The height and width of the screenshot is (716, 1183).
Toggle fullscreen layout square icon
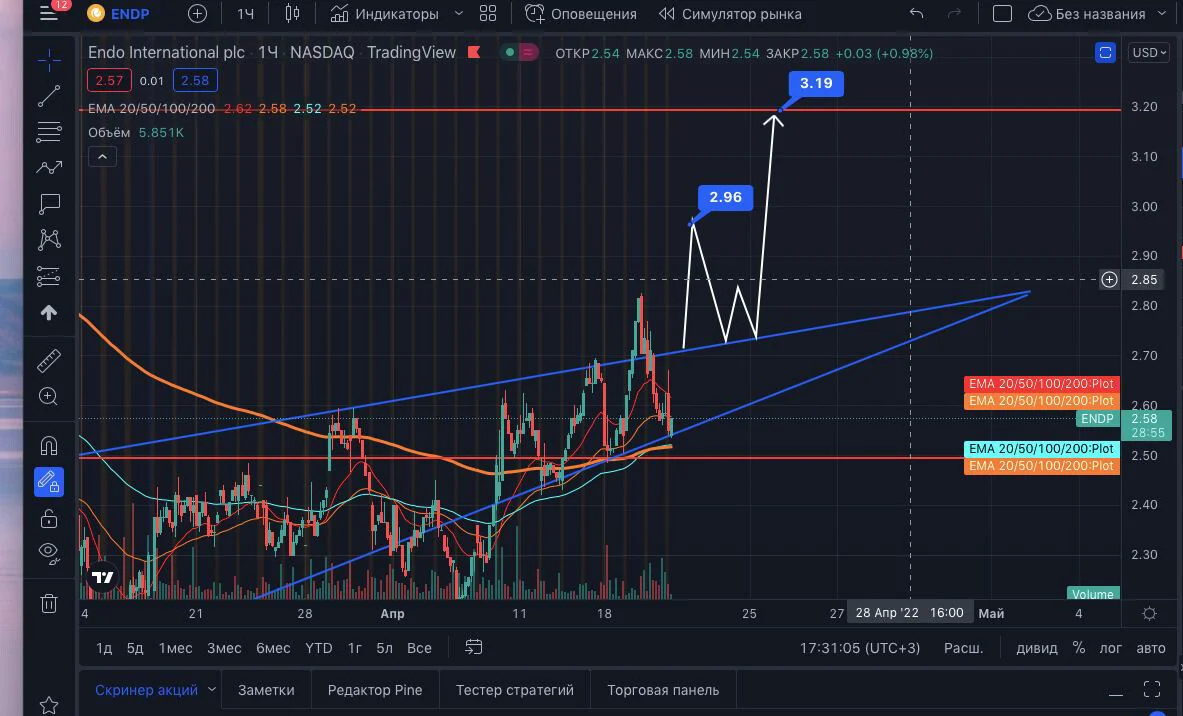pyautogui.click(x=1002, y=14)
